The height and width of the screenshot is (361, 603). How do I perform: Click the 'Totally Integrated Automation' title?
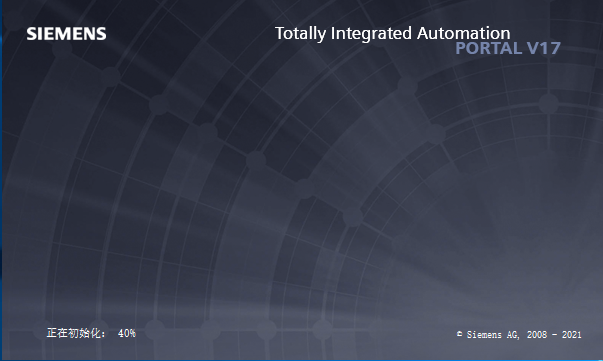[x=393, y=34]
